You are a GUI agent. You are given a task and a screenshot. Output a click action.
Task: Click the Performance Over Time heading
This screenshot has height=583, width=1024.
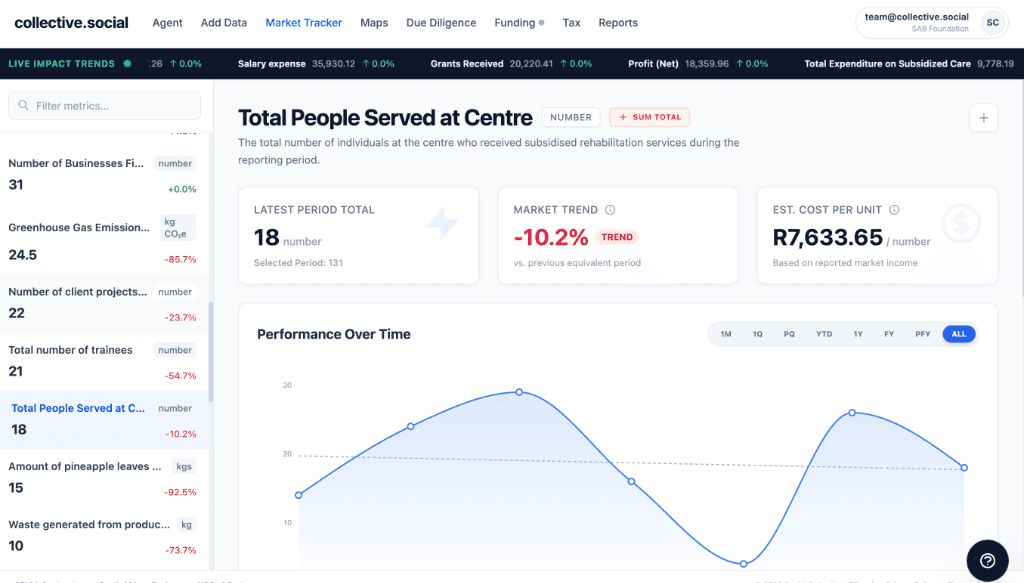(x=334, y=334)
